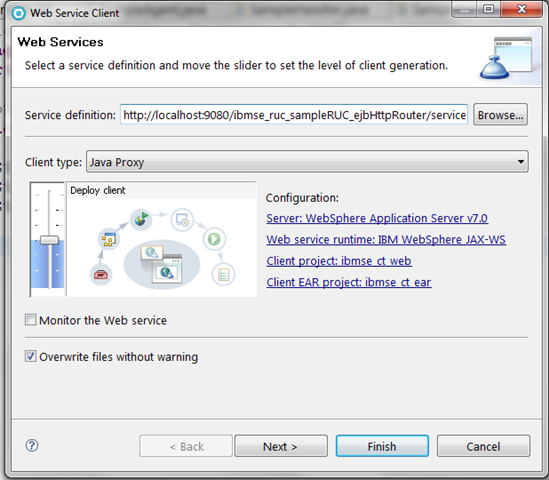
Task: Click the client generation level slider handle
Action: [x=49, y=240]
